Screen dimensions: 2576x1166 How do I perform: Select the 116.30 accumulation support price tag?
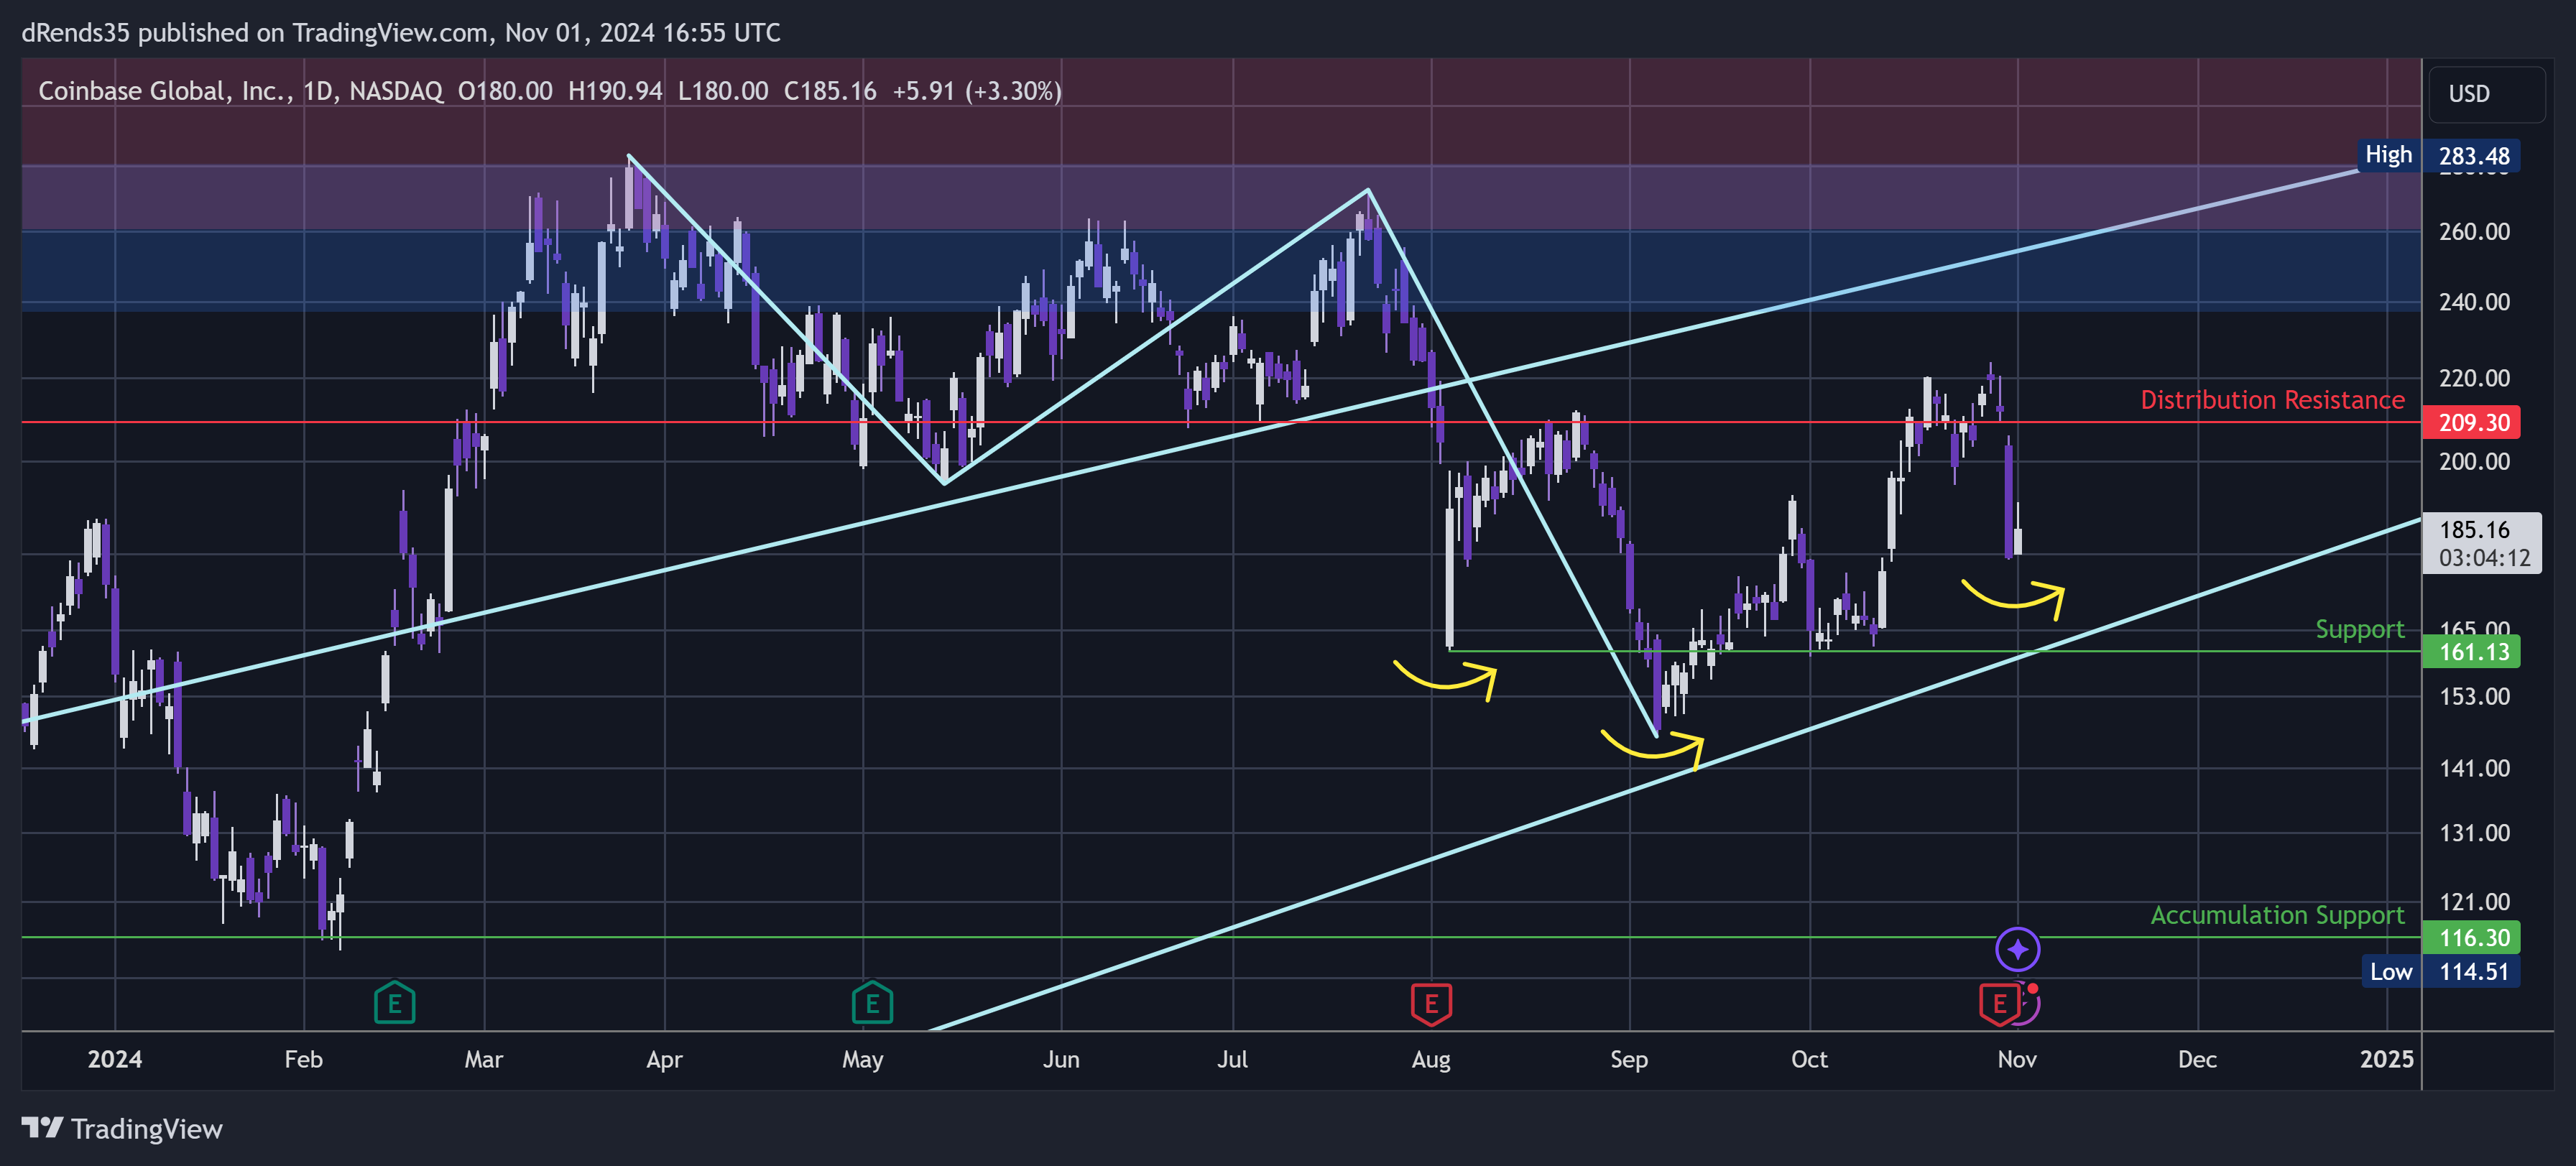2471,937
